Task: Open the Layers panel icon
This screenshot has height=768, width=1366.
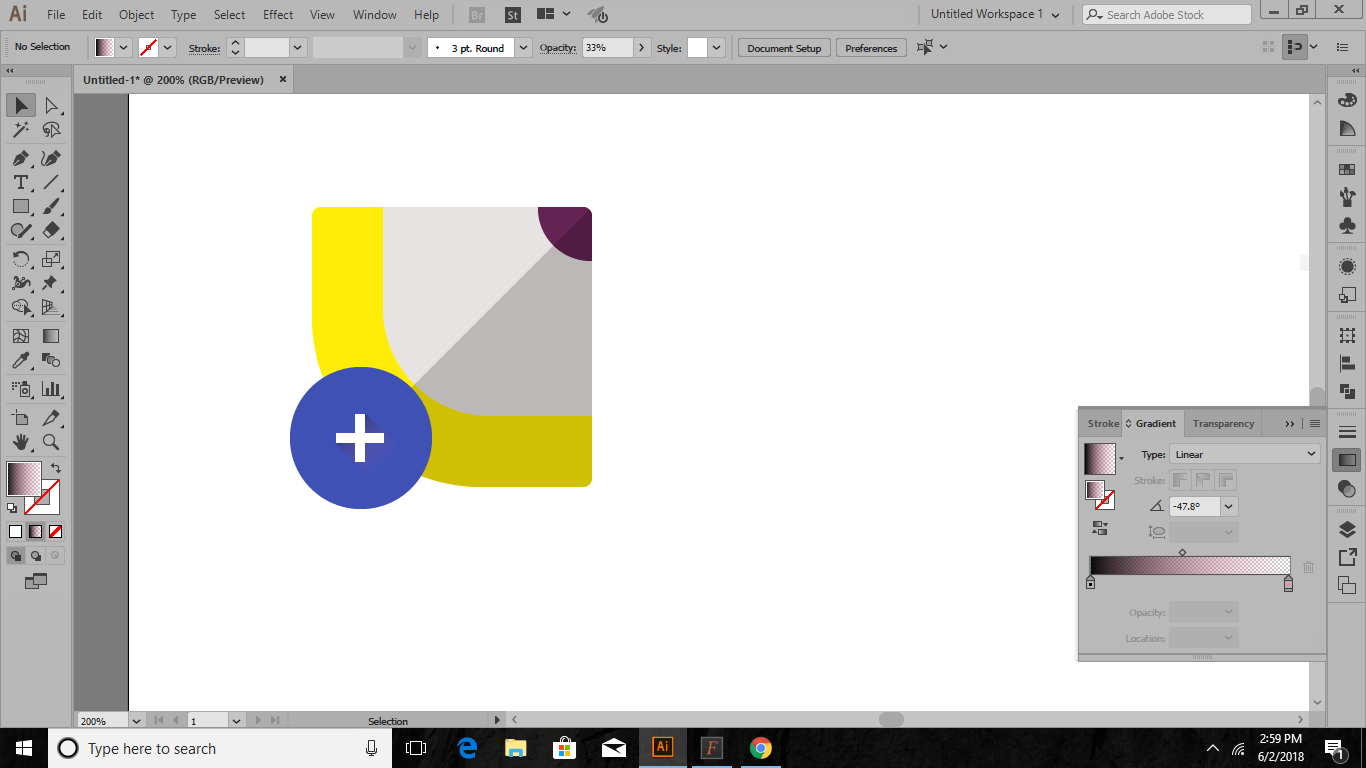Action: 1347,529
